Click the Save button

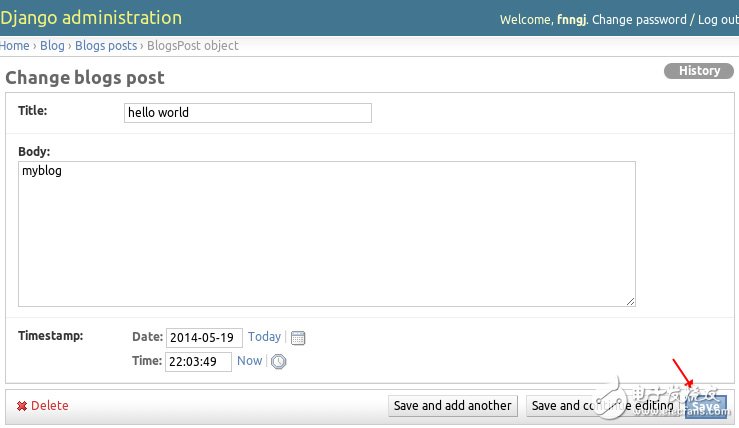point(706,406)
